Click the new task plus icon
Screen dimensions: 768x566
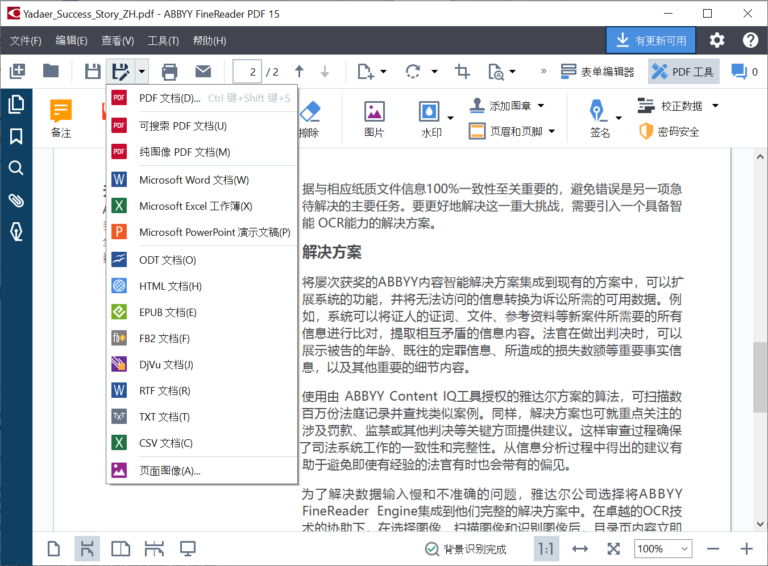click(18, 71)
